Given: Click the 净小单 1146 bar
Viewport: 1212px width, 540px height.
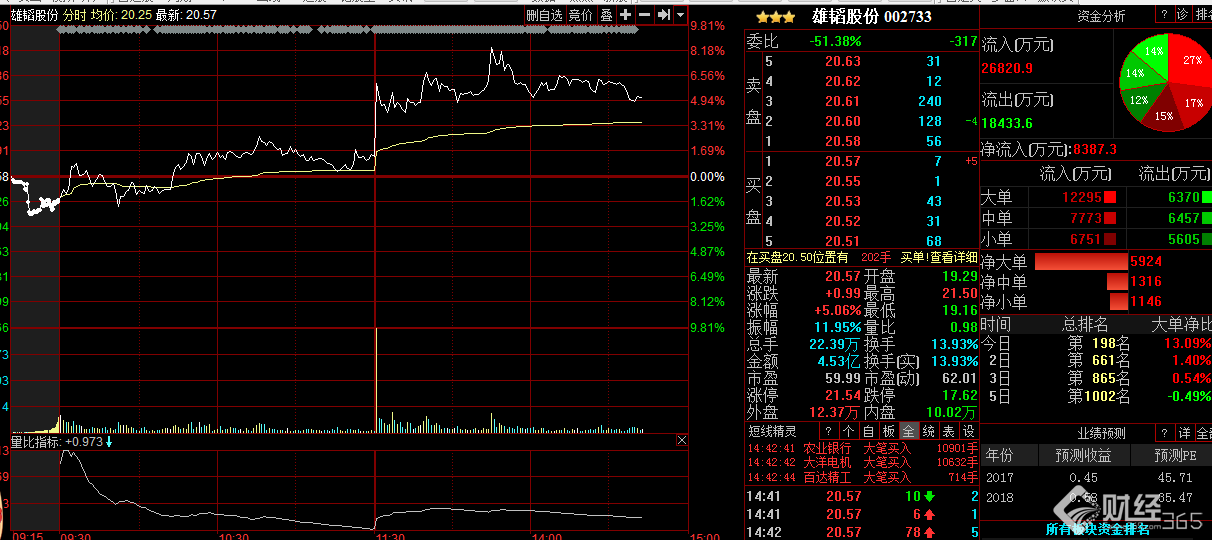Looking at the screenshot, I should pyautogui.click(x=1118, y=301).
